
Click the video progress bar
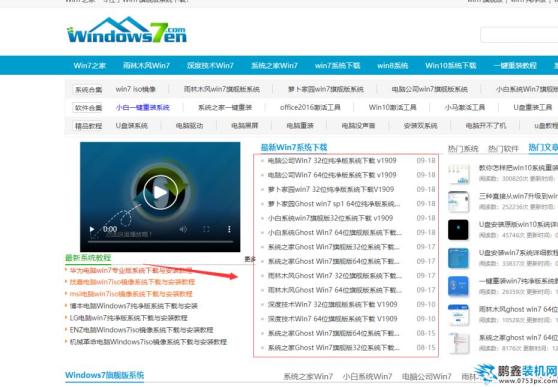click(x=160, y=242)
